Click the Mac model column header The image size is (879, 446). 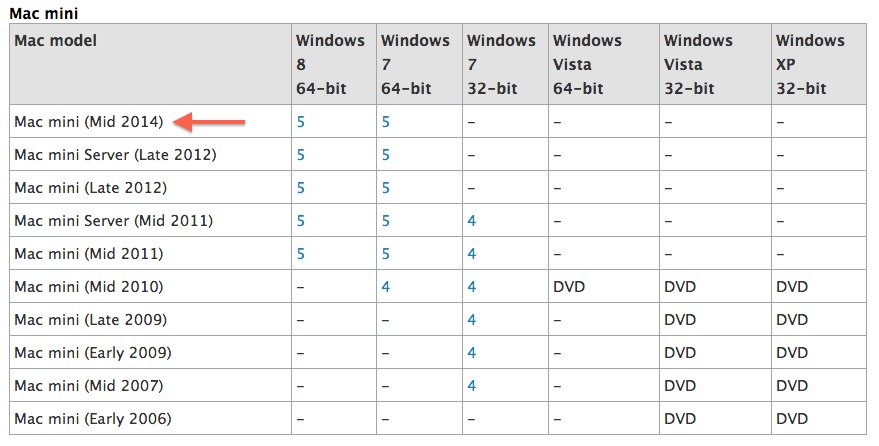(x=55, y=40)
